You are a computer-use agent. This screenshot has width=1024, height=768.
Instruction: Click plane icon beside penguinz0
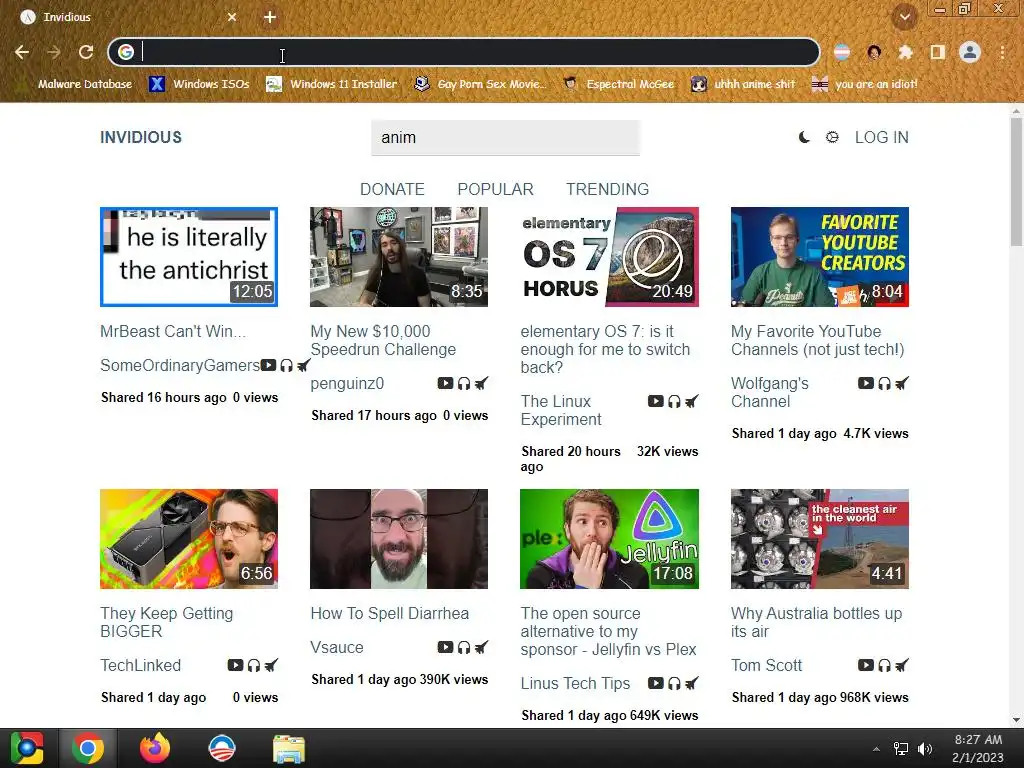481,383
